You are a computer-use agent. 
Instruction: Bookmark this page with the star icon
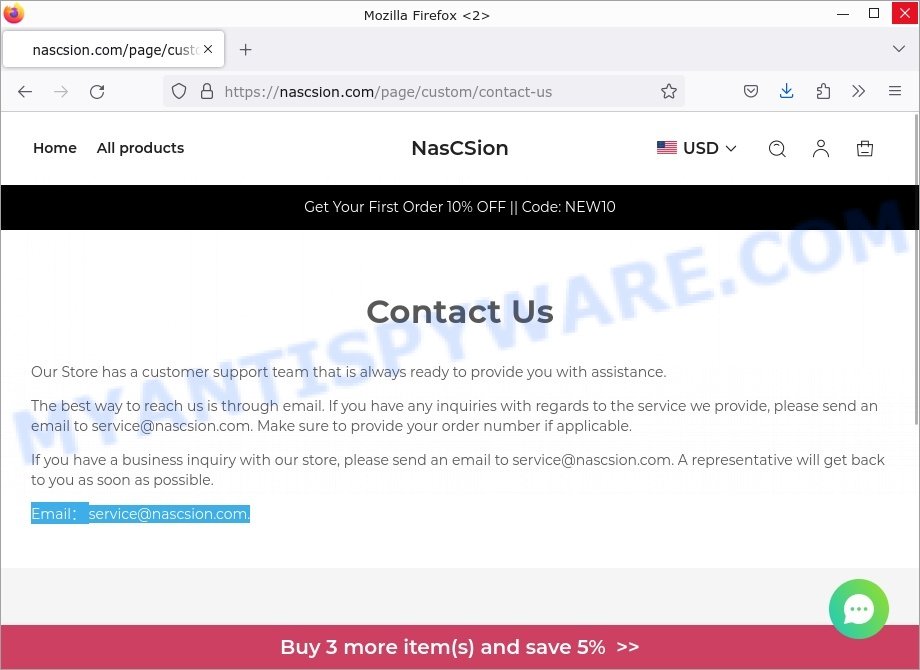[x=668, y=92]
